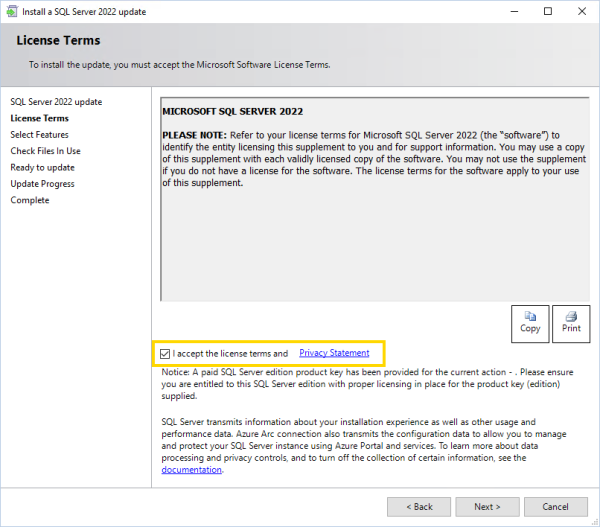Go back with the Back button

[420, 506]
